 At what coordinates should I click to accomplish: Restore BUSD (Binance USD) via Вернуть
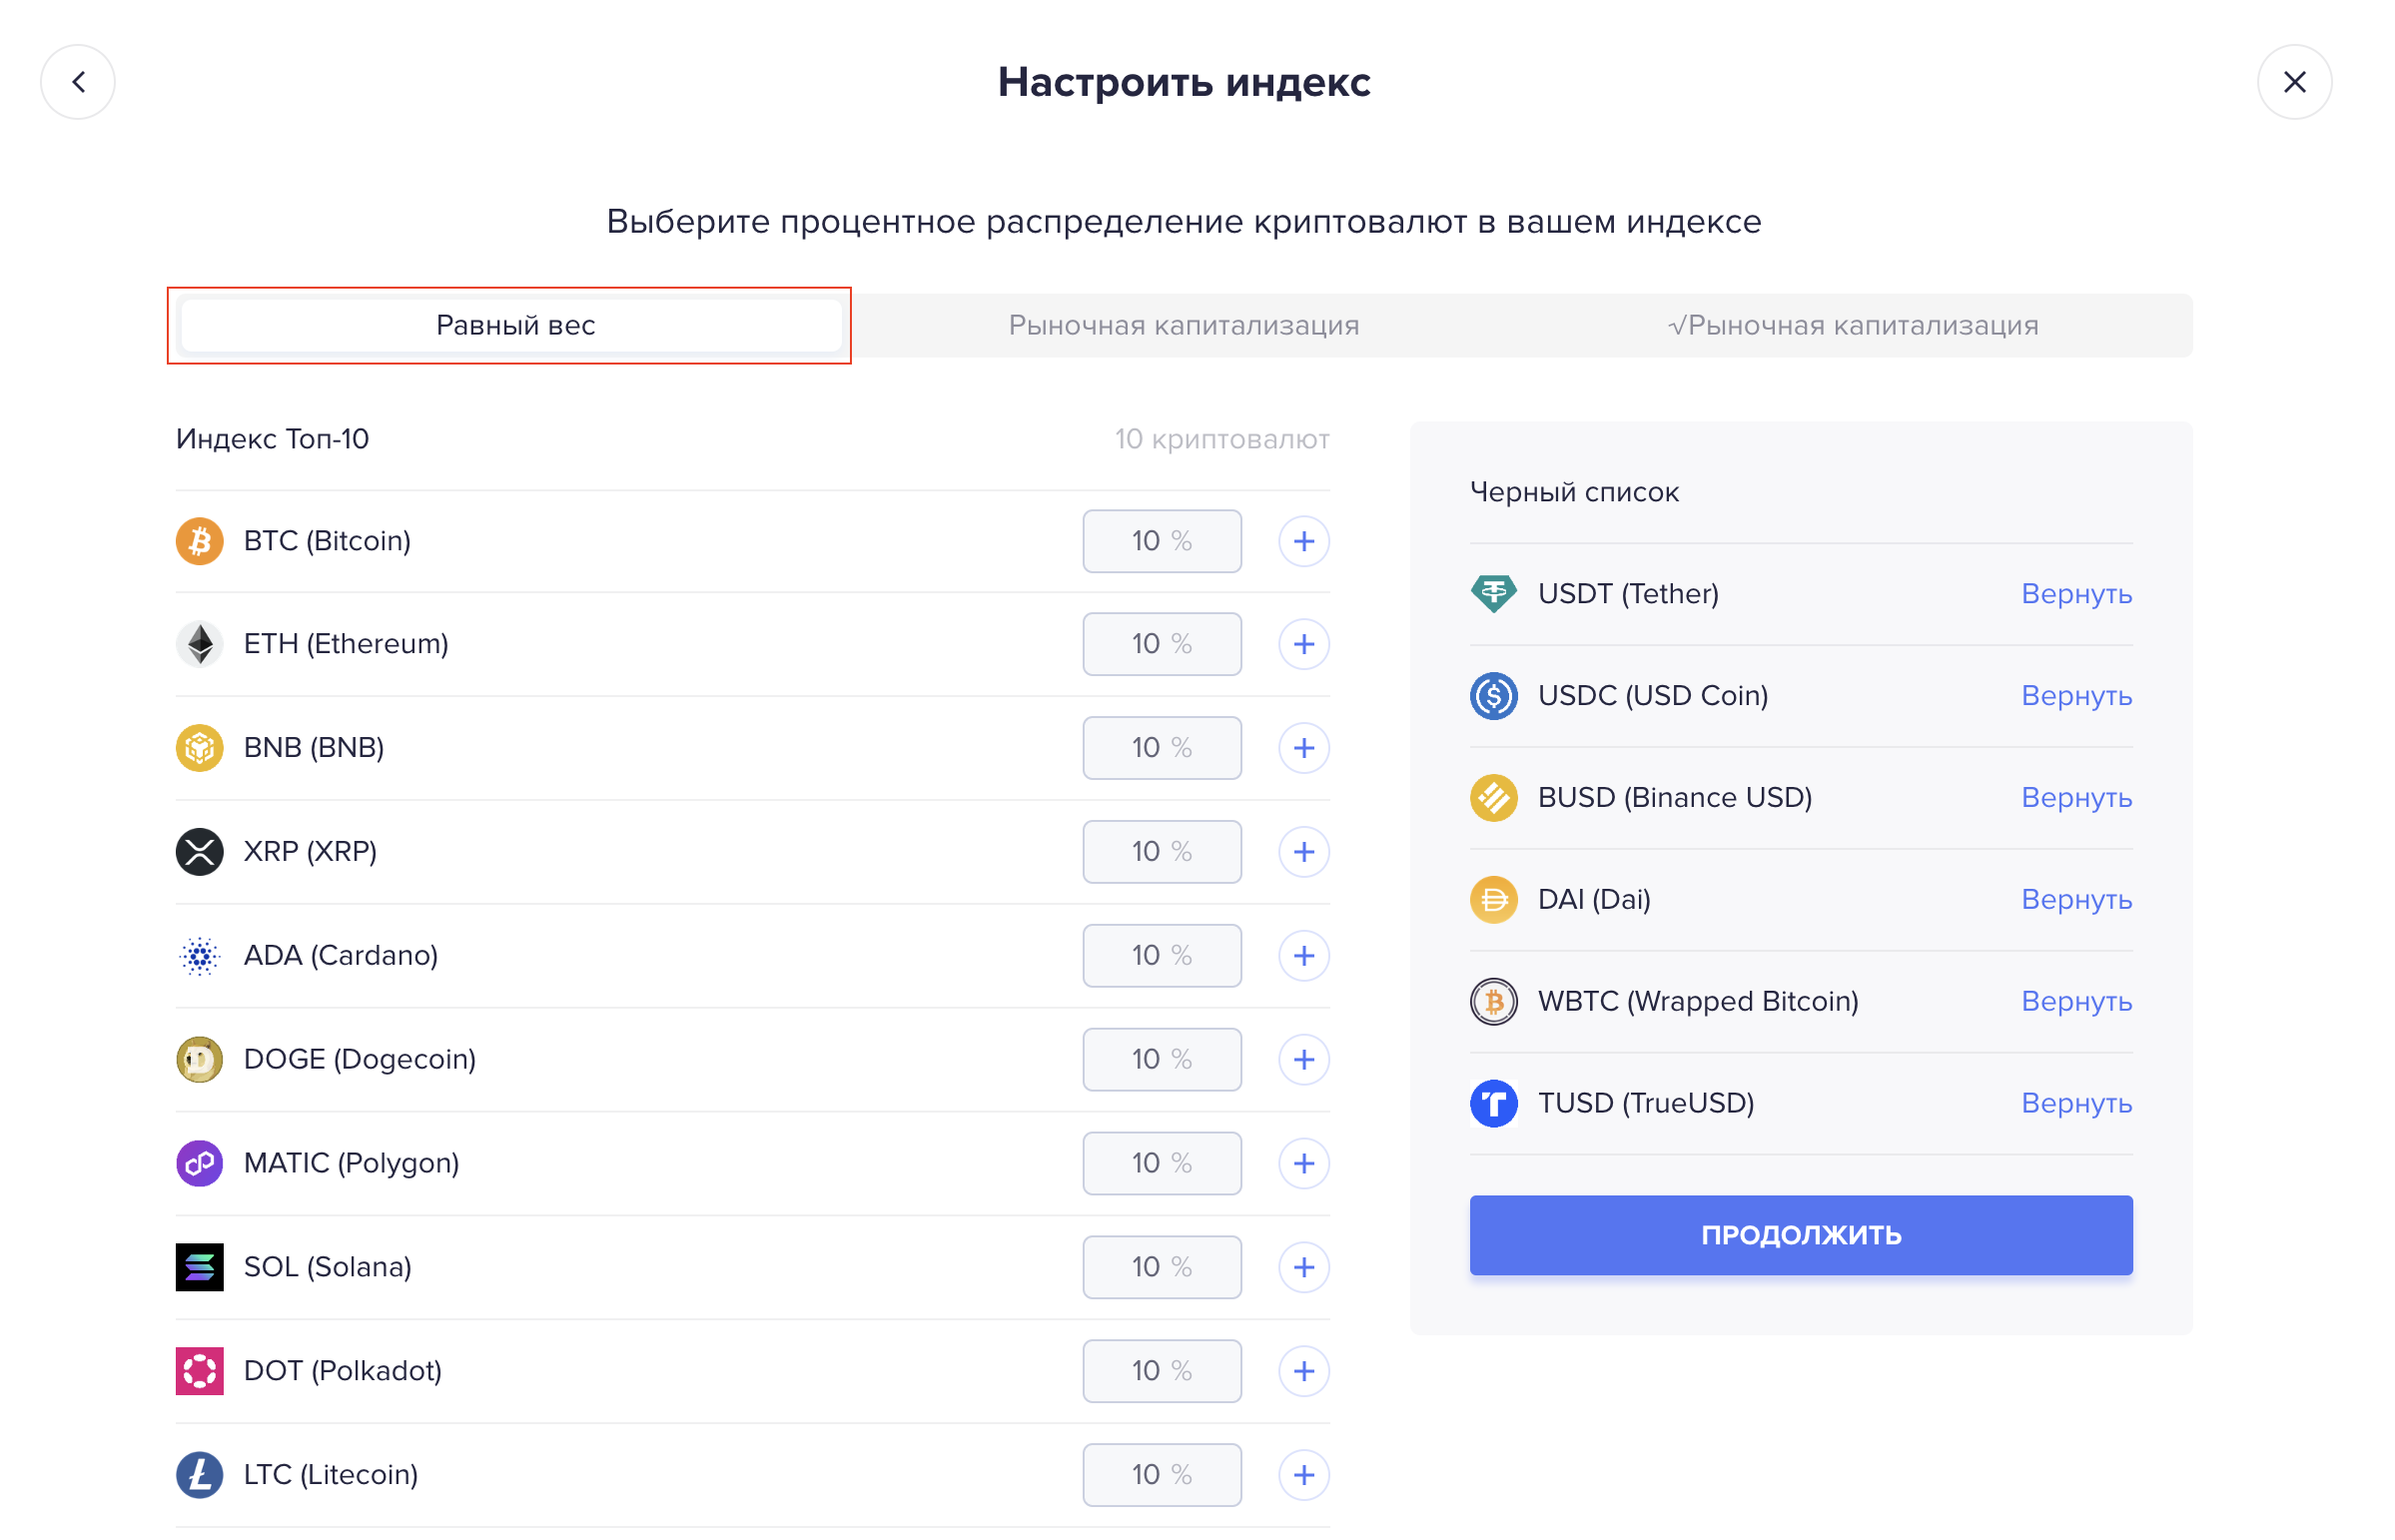[2076, 798]
